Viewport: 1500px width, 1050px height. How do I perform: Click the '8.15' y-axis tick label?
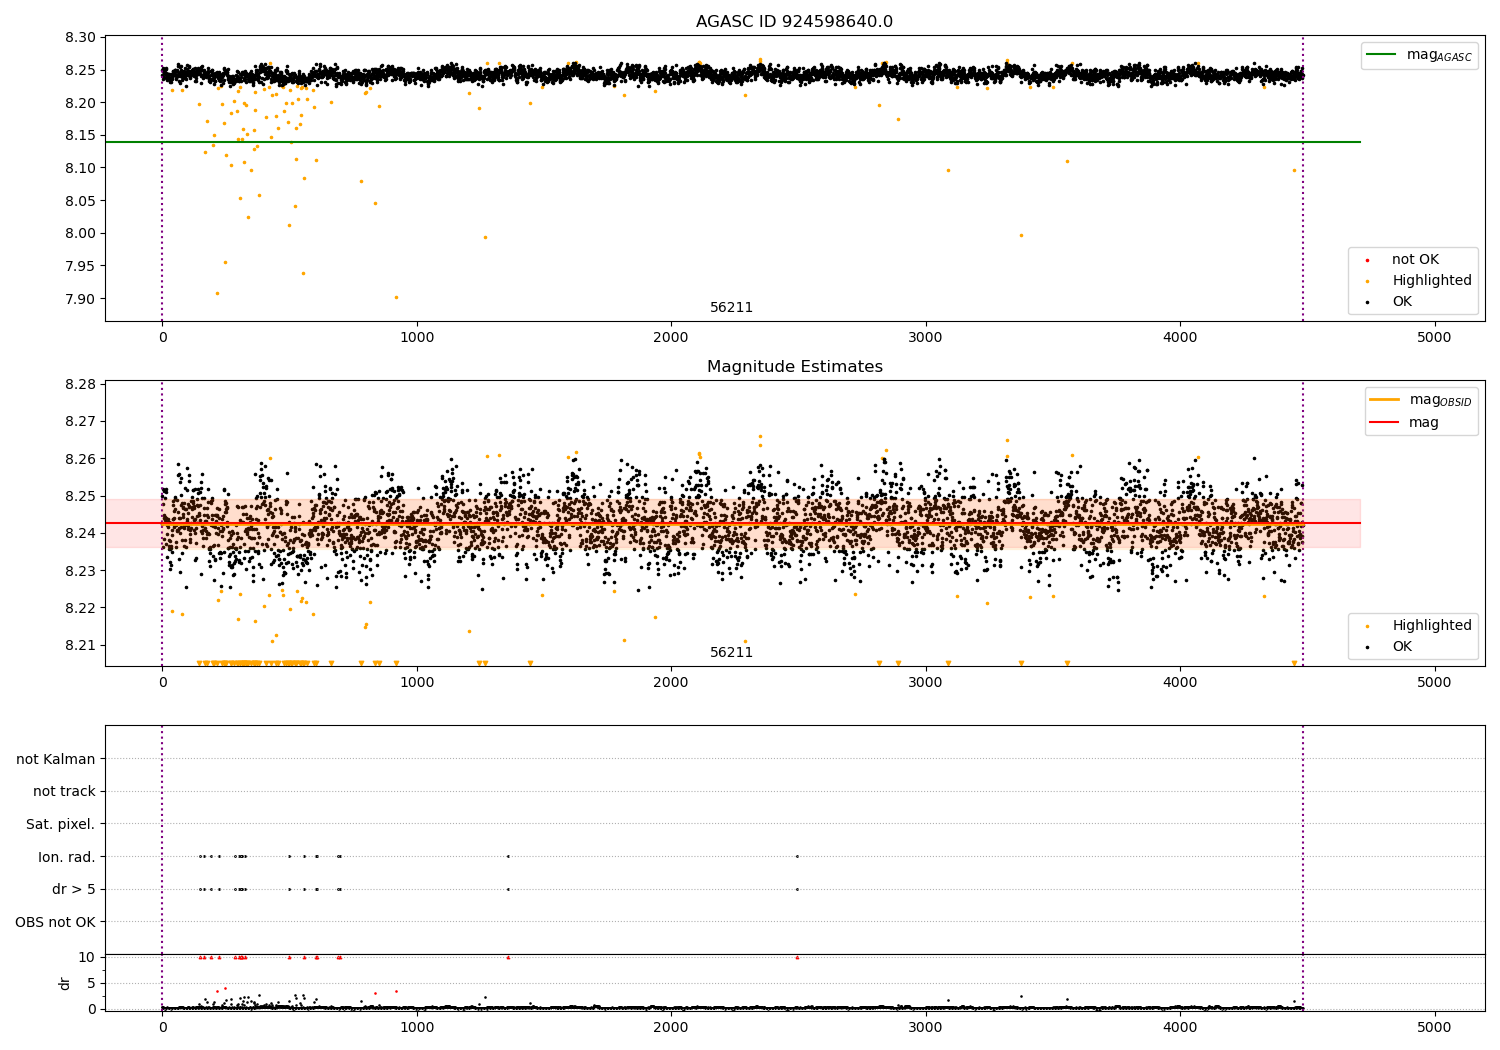coord(80,135)
